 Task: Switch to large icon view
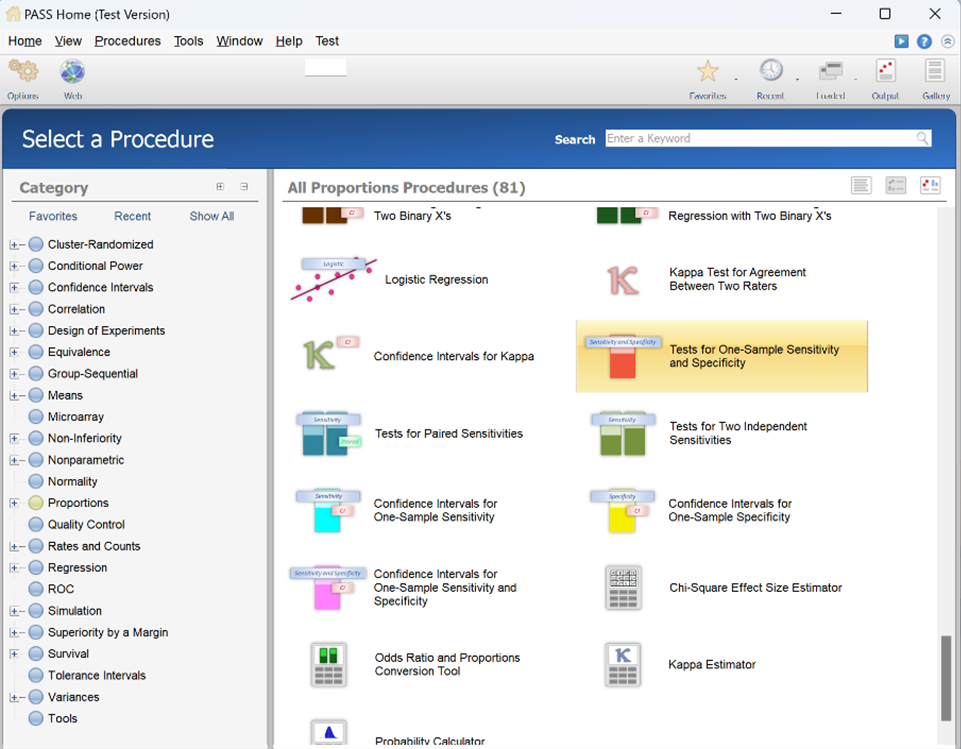pos(930,185)
